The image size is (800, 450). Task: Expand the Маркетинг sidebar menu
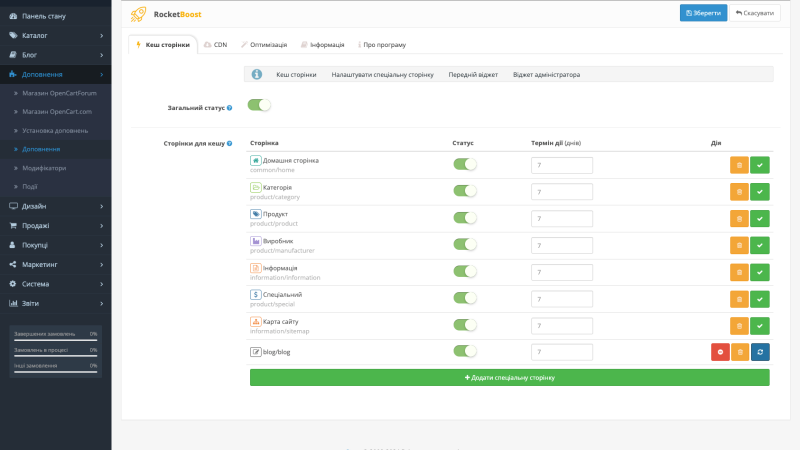pos(56,264)
